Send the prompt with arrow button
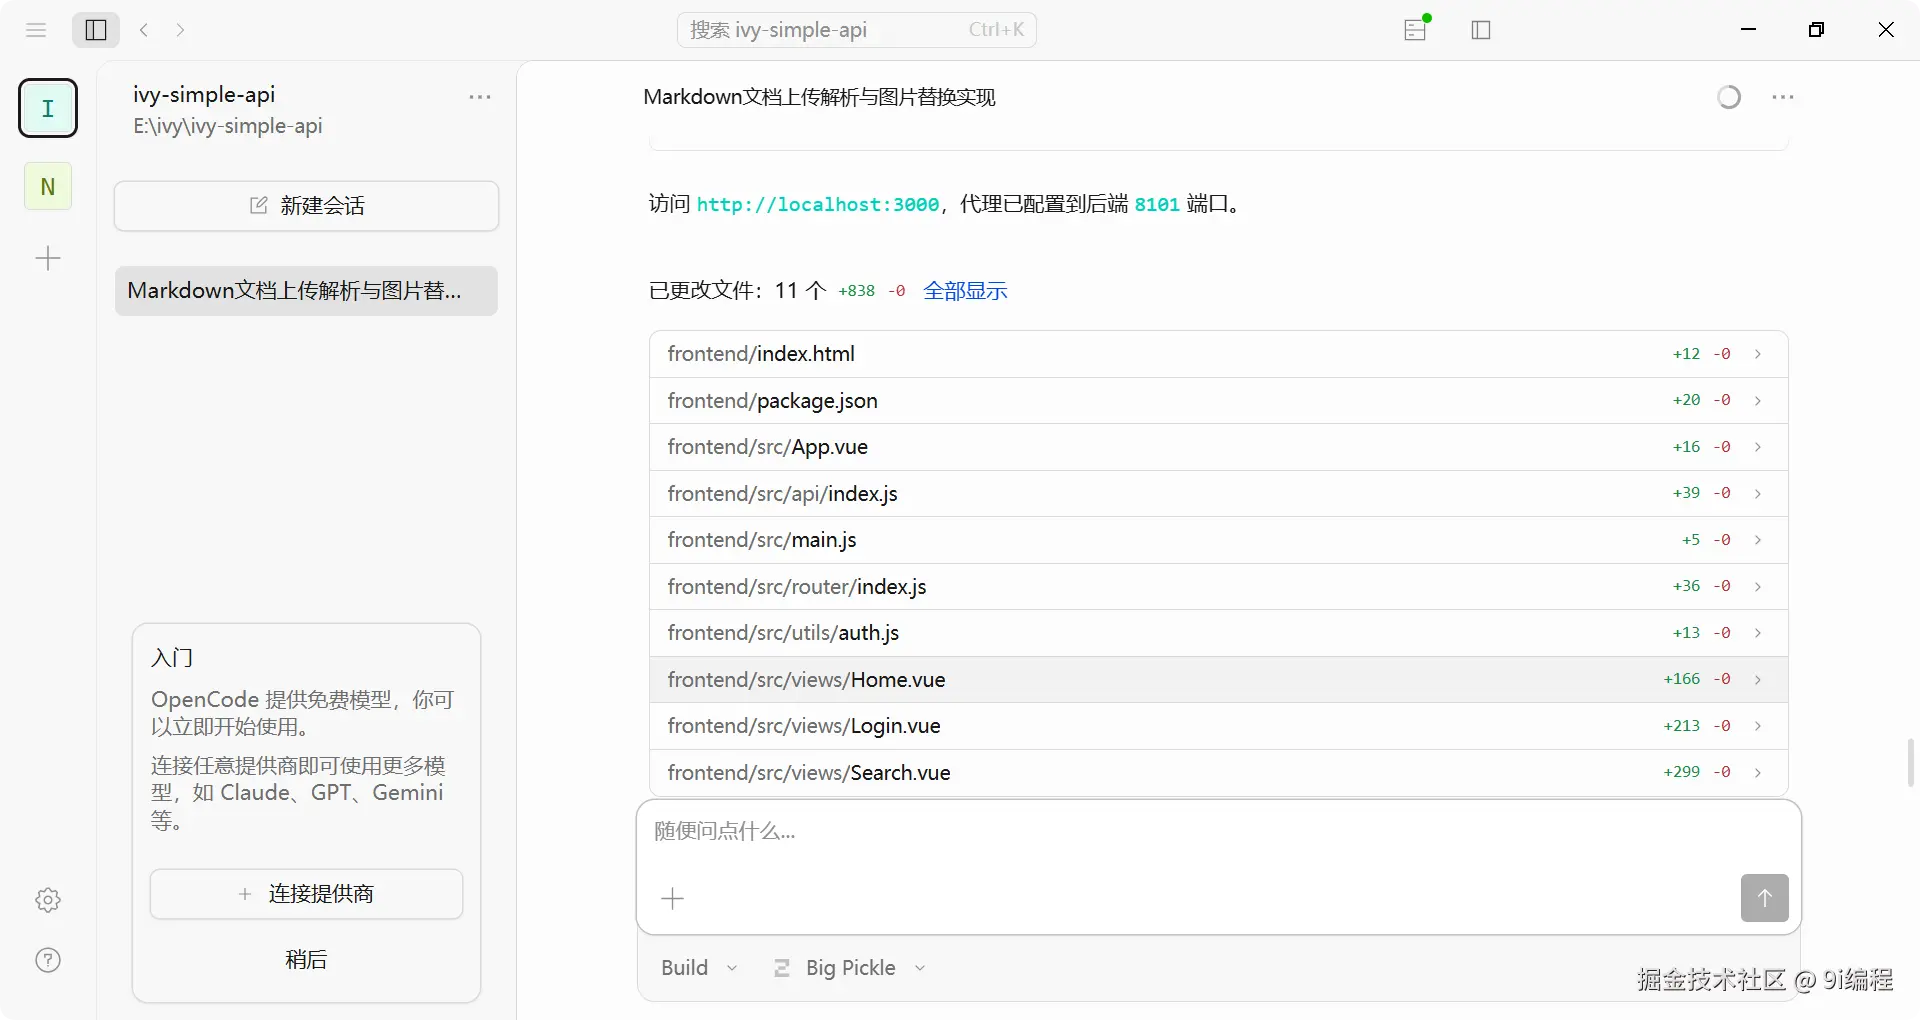 1764,898
